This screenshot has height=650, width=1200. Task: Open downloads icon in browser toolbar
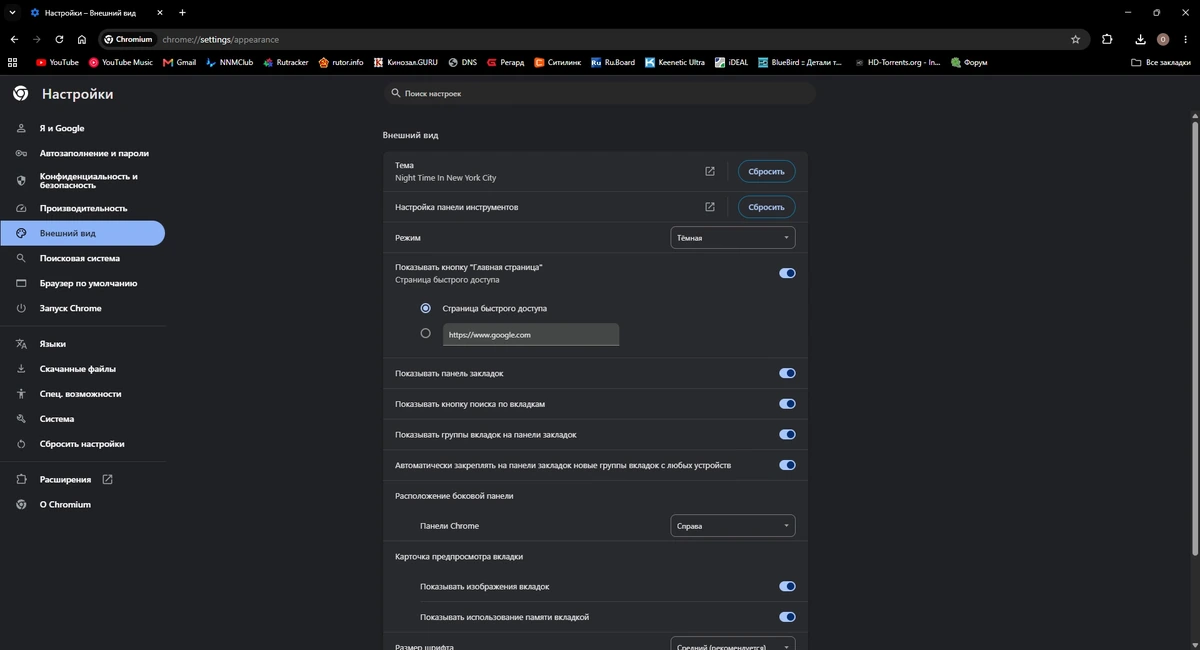1141,39
